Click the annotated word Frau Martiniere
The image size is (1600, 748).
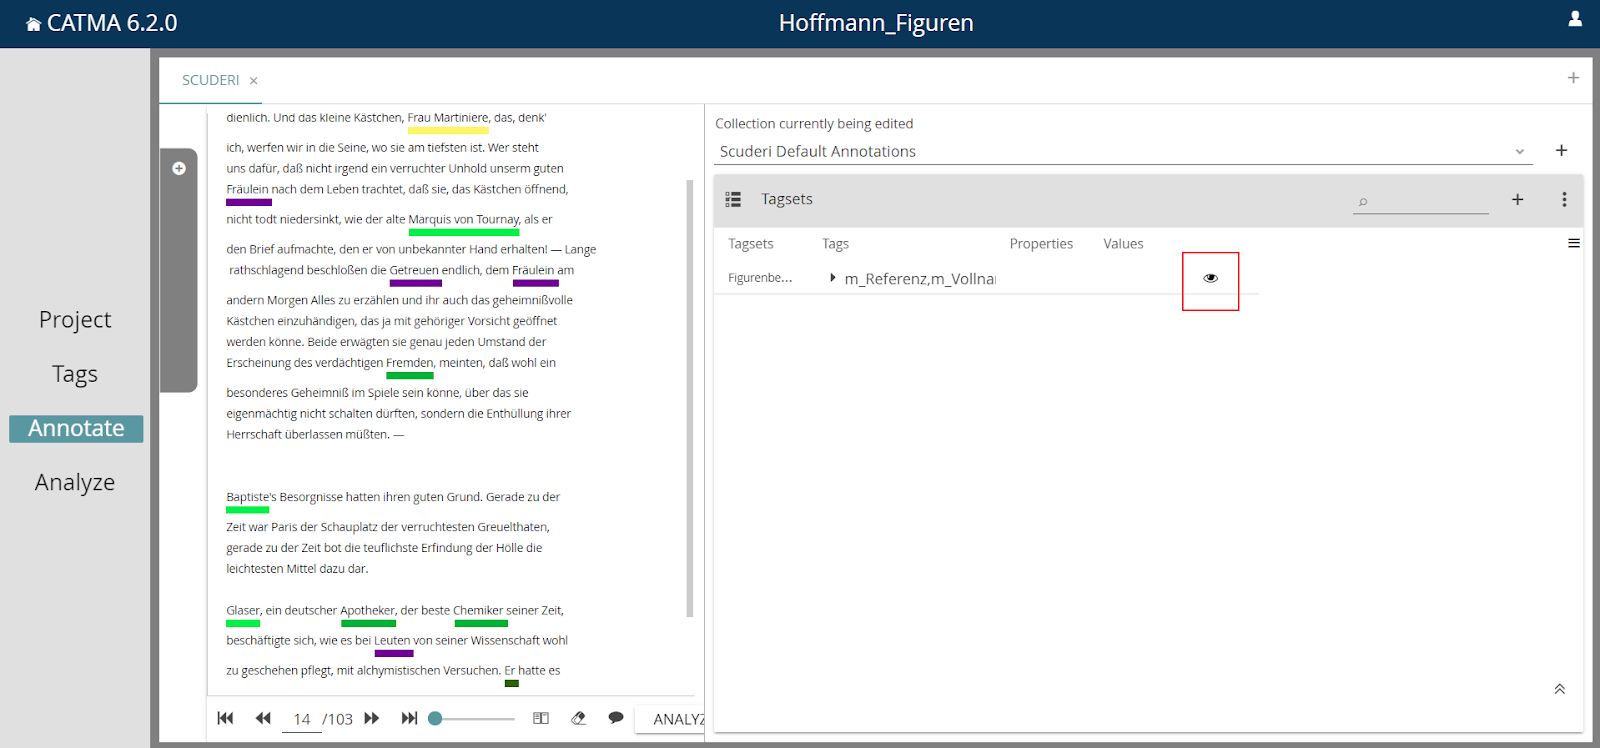point(448,118)
